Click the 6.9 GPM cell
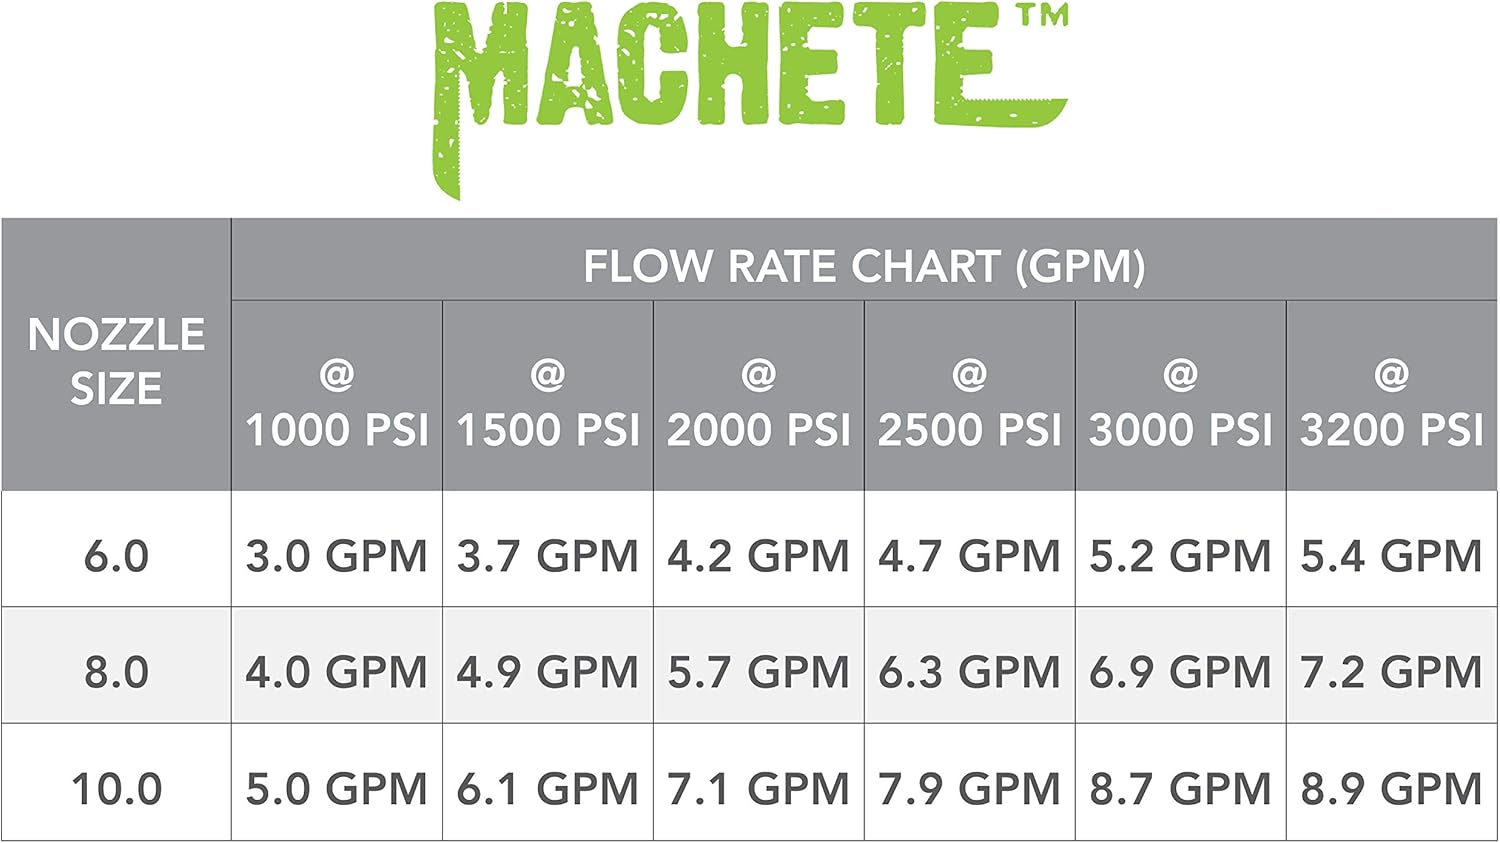Image resolution: width=1500 pixels, height=843 pixels. pyautogui.click(x=1181, y=672)
